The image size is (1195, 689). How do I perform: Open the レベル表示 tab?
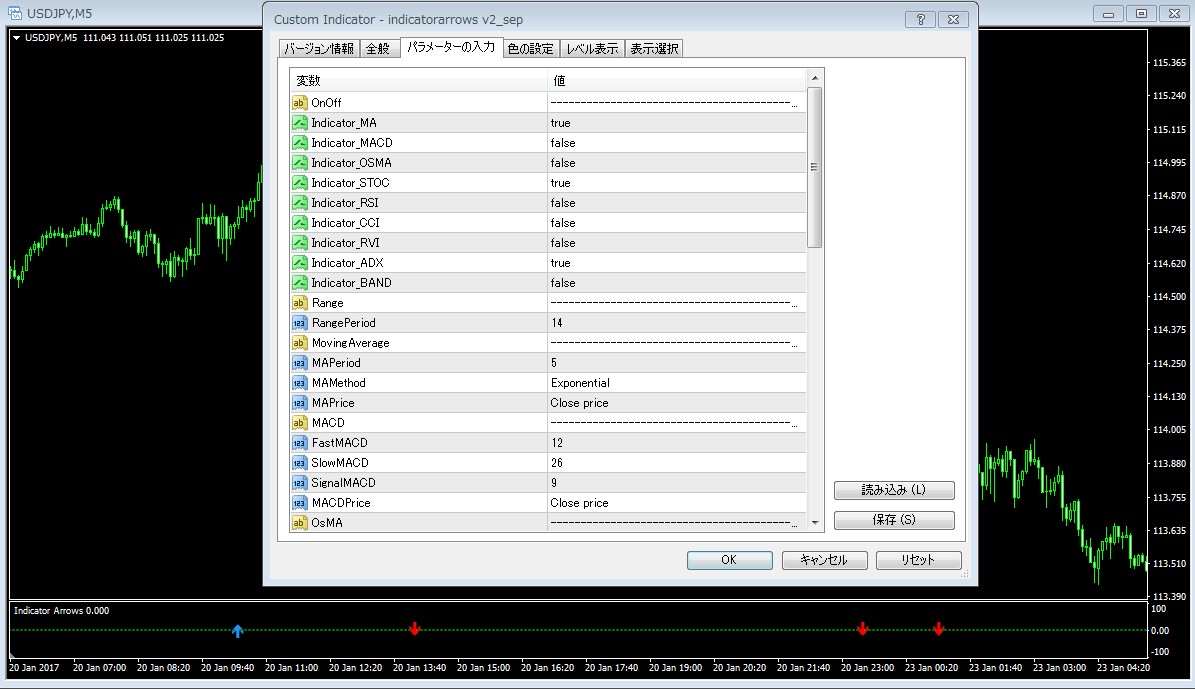pos(592,49)
